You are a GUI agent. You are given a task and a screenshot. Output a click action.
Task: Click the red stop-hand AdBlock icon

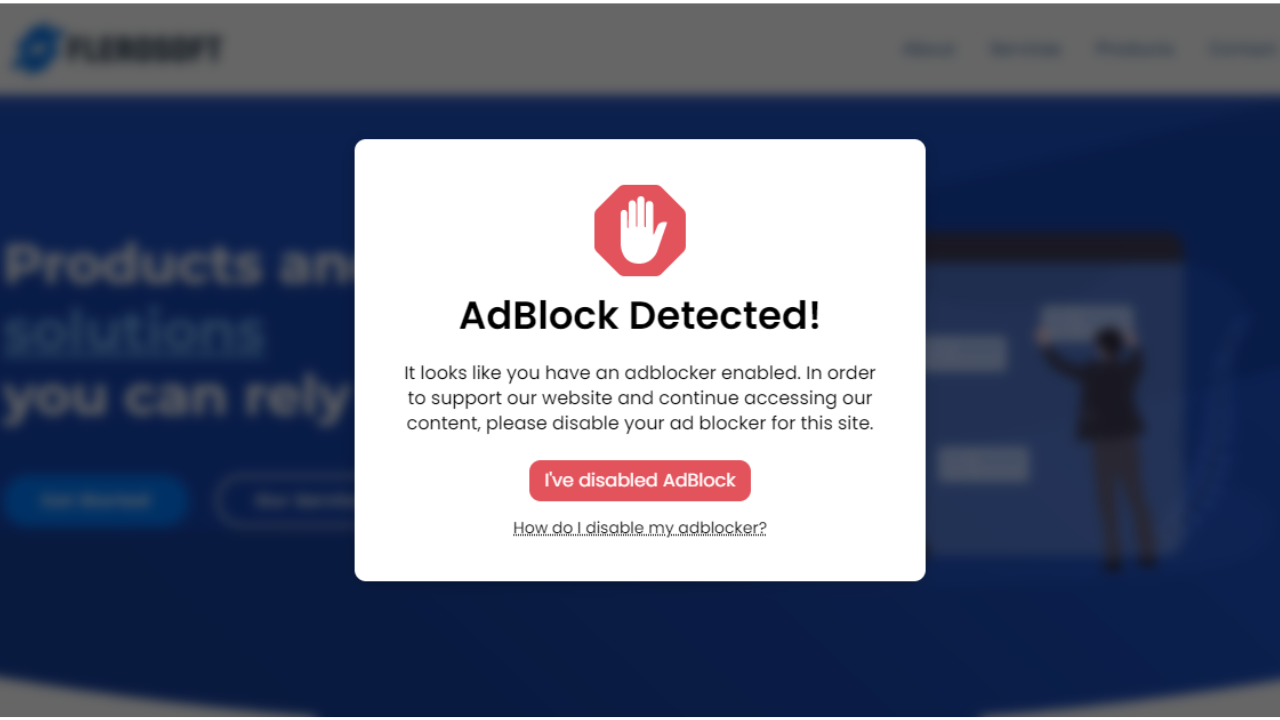point(640,230)
